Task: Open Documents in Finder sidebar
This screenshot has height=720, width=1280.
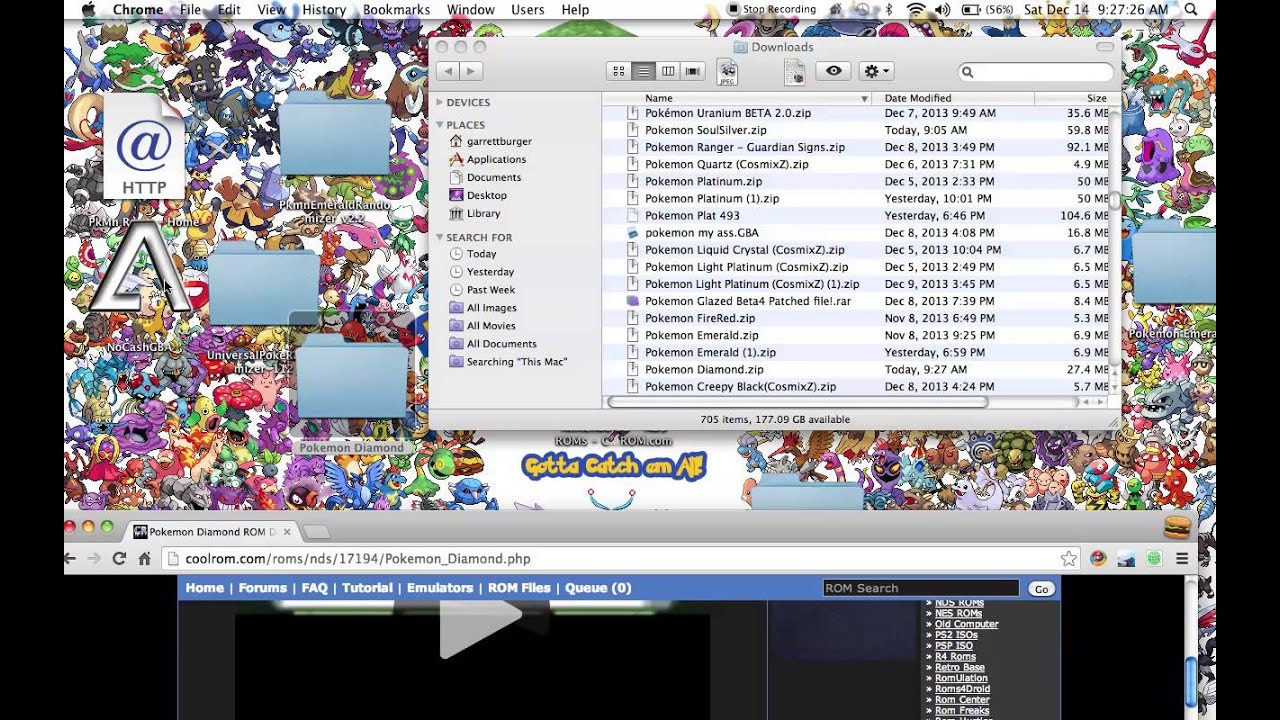Action: 485,177
